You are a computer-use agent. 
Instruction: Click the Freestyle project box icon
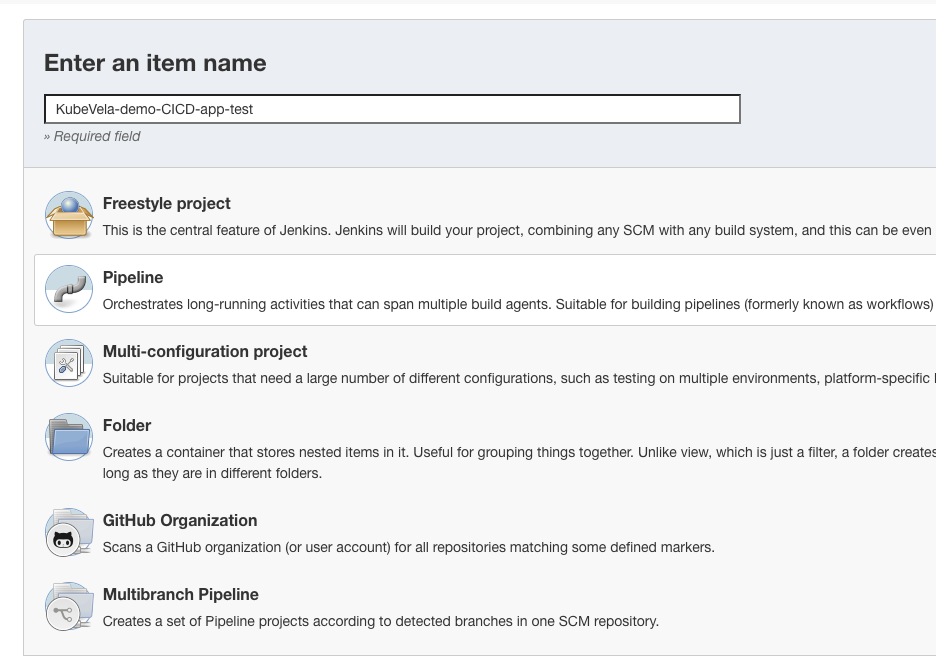pyautogui.click(x=69, y=215)
